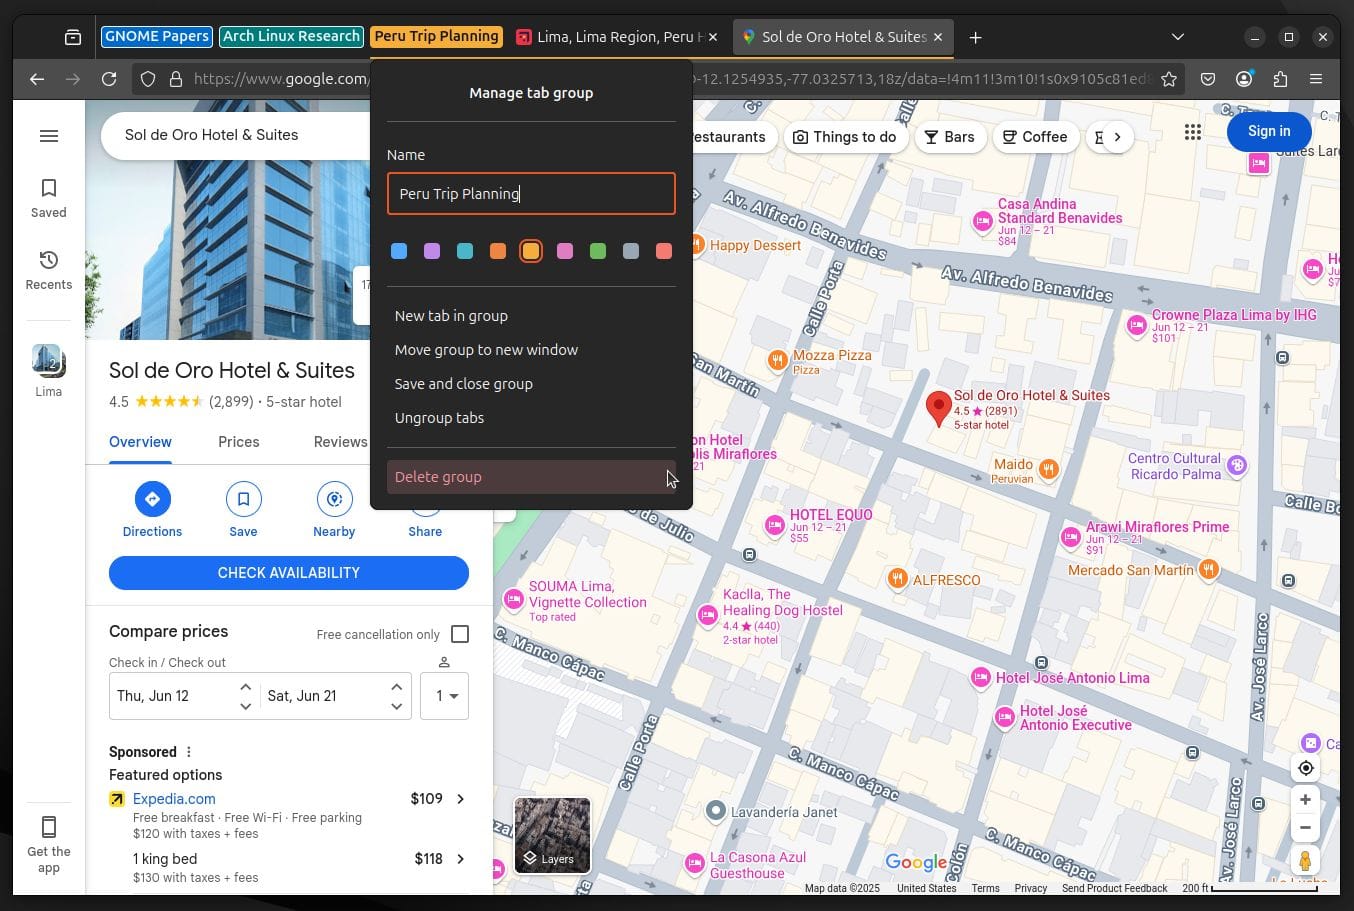Select the blue tab group color
The width and height of the screenshot is (1354, 911).
click(x=399, y=251)
